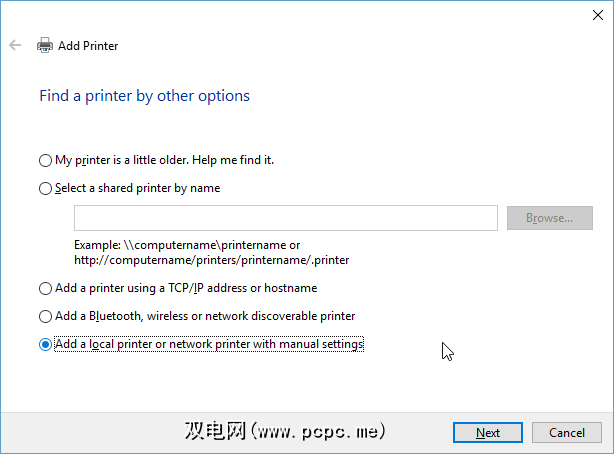Image resolution: width=614 pixels, height=454 pixels.
Task: Click the "My printer is a little older" label text
Action: (164, 160)
